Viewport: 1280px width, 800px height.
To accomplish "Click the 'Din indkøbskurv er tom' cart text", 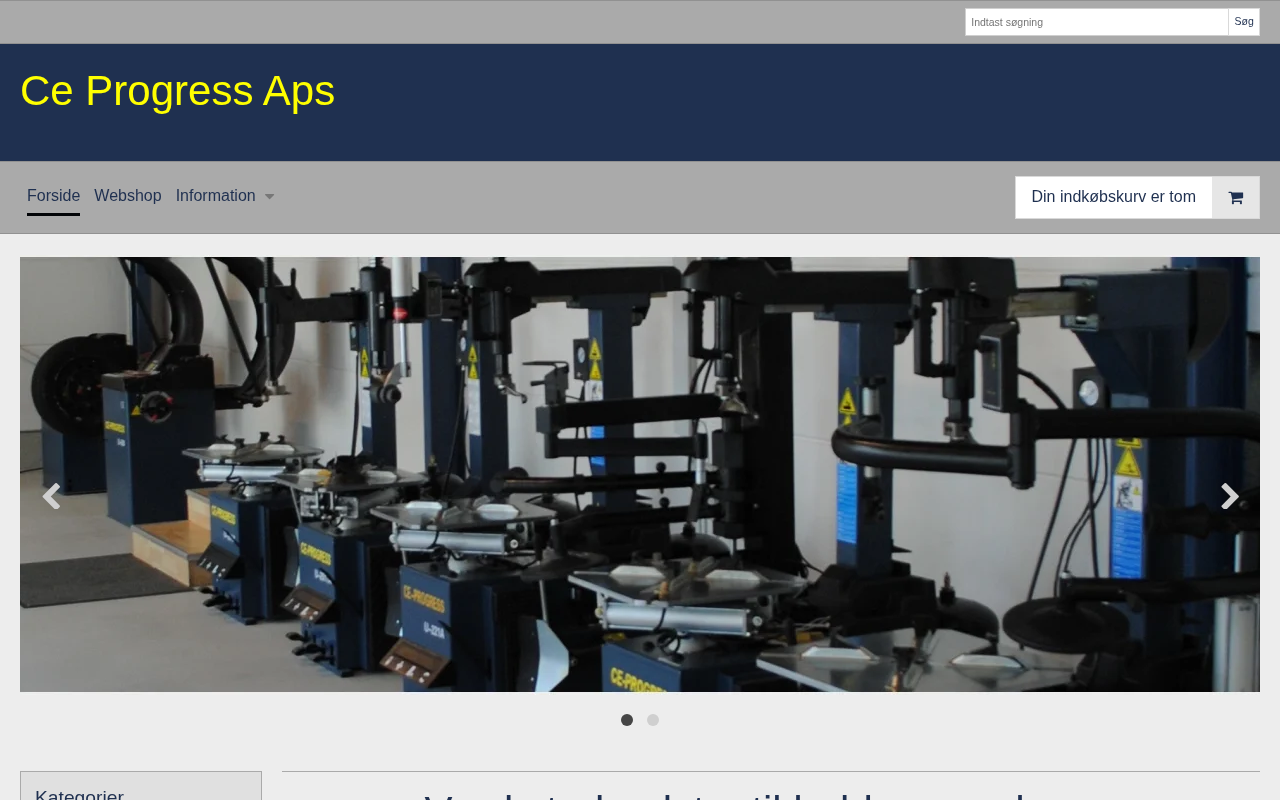I will coord(1113,197).
